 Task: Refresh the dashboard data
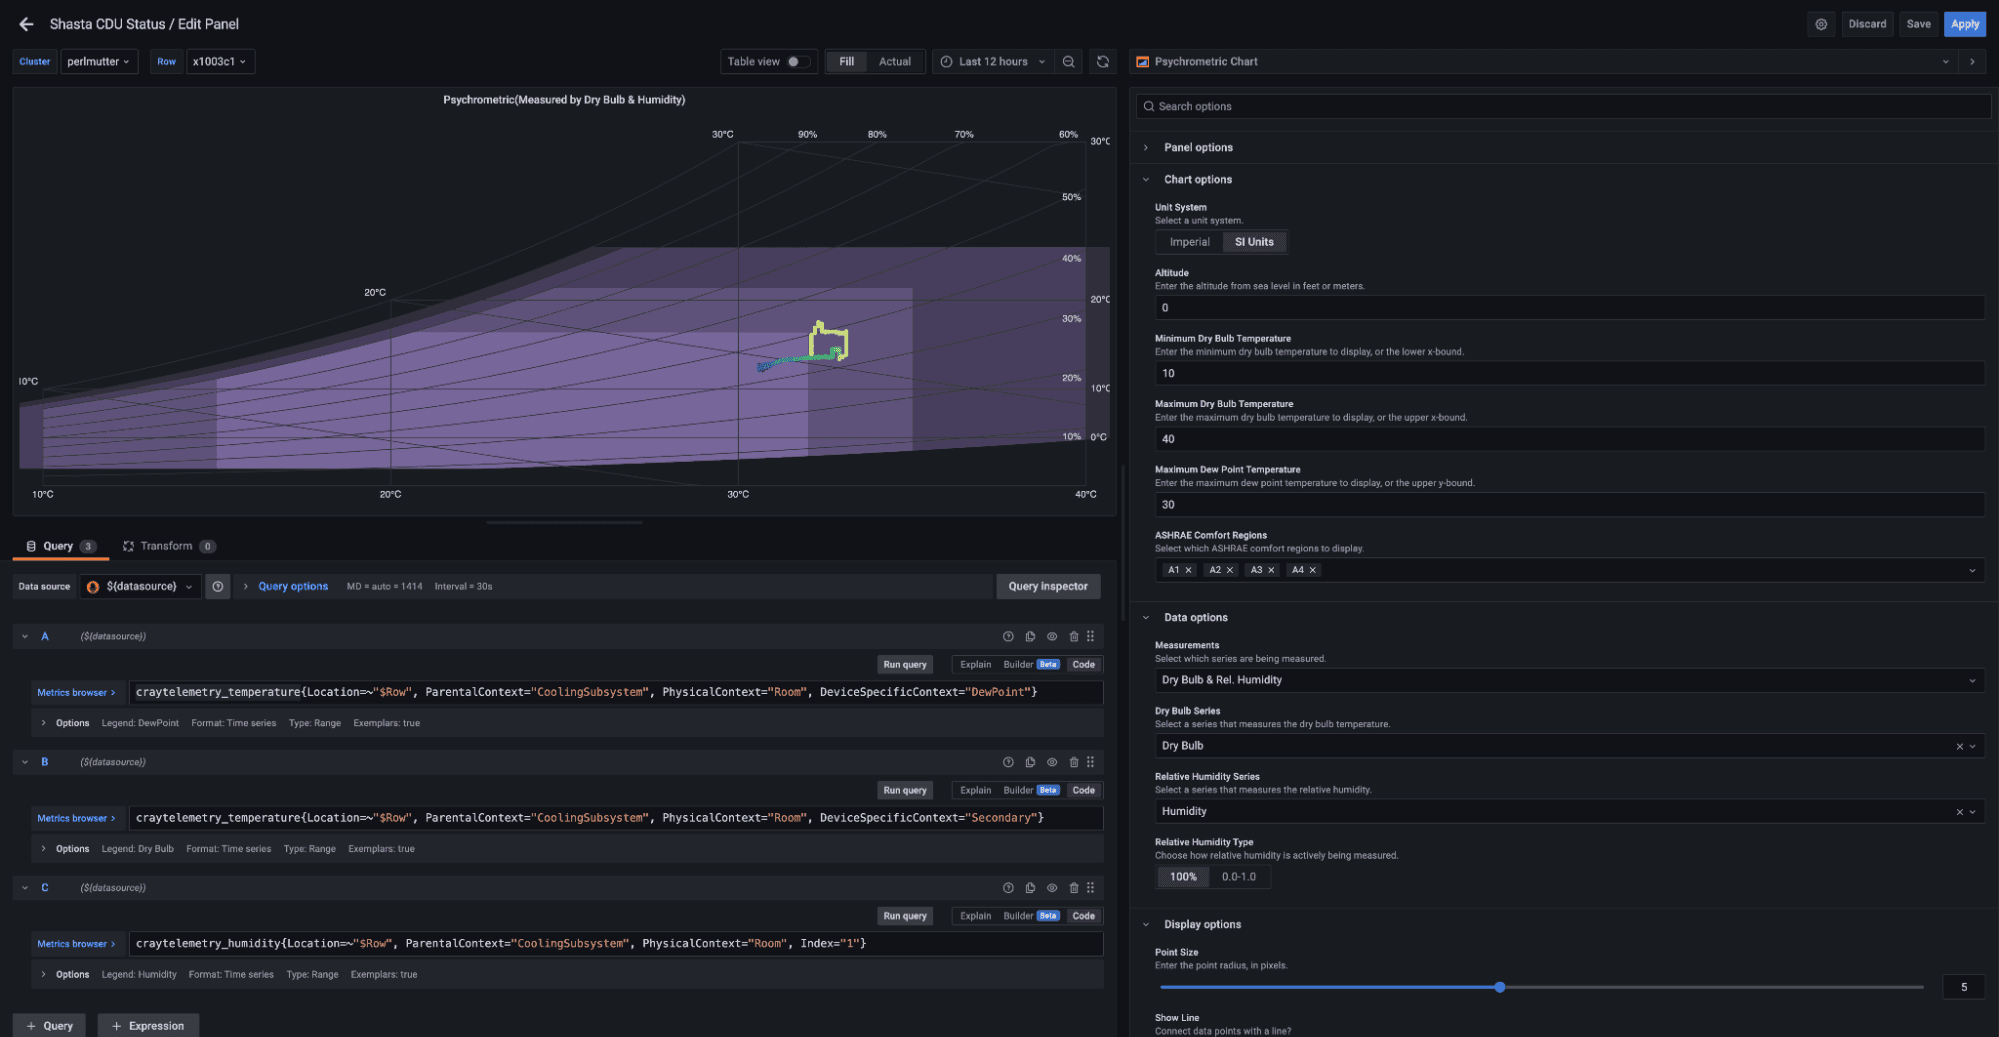coord(1102,61)
